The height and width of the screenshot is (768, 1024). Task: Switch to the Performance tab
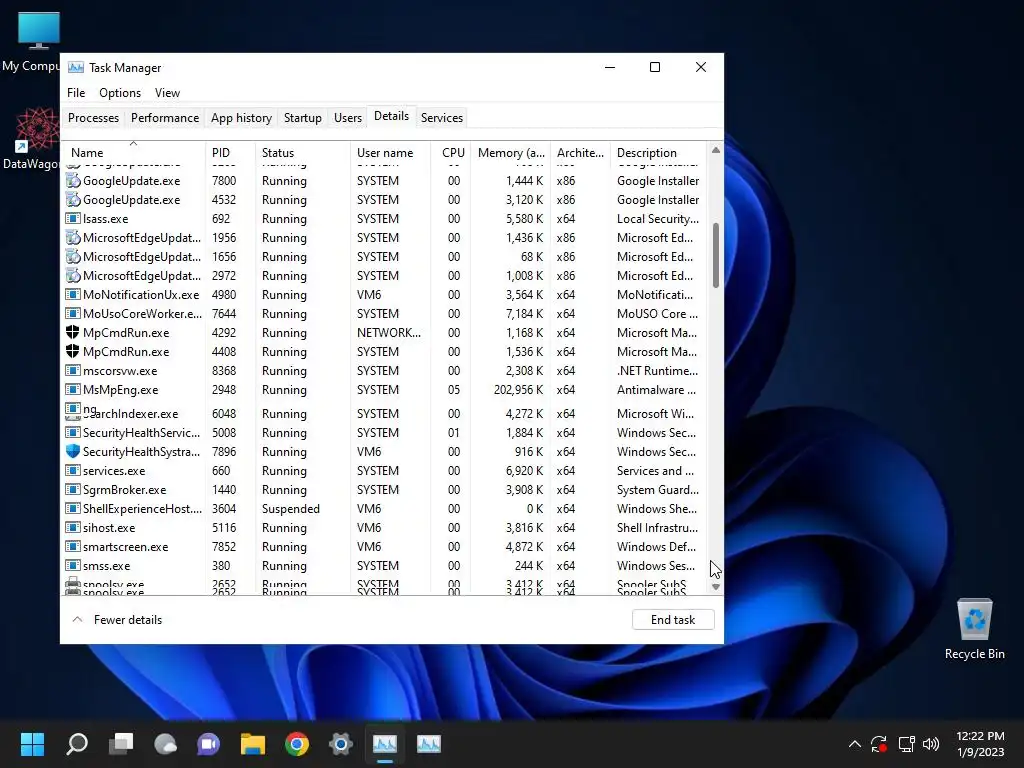coord(165,118)
